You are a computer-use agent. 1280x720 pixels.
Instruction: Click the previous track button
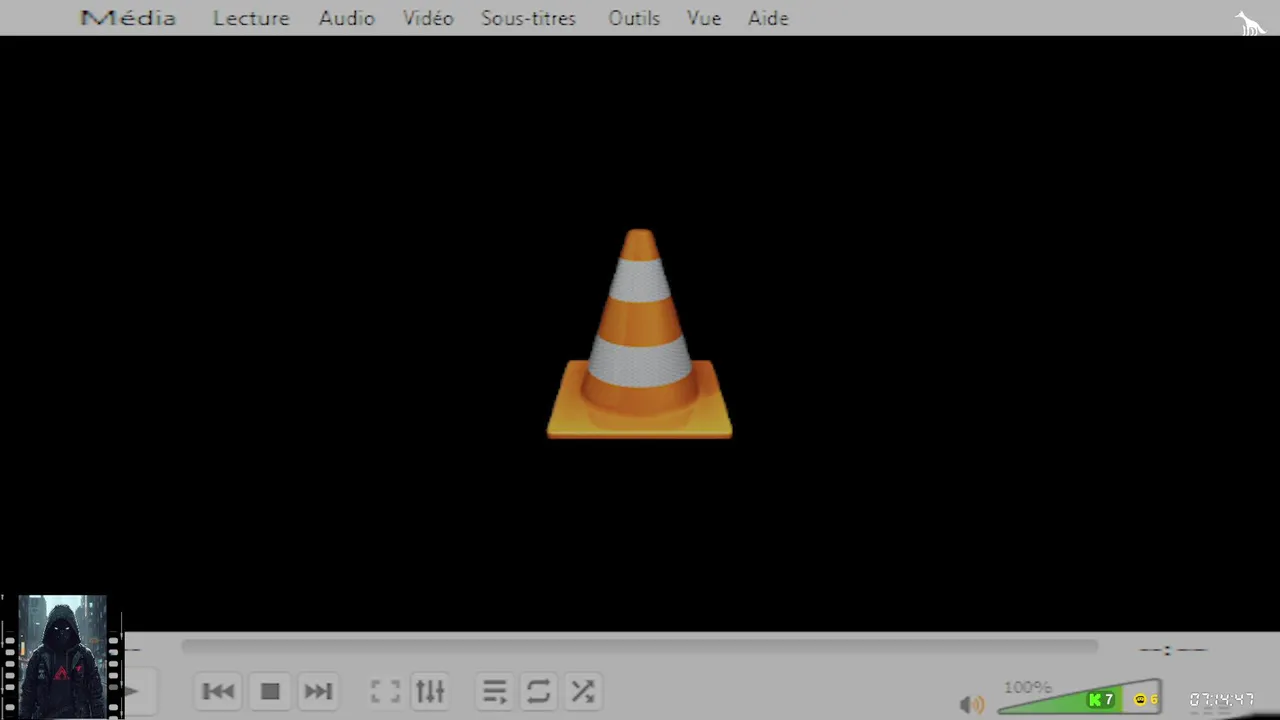[x=218, y=691]
